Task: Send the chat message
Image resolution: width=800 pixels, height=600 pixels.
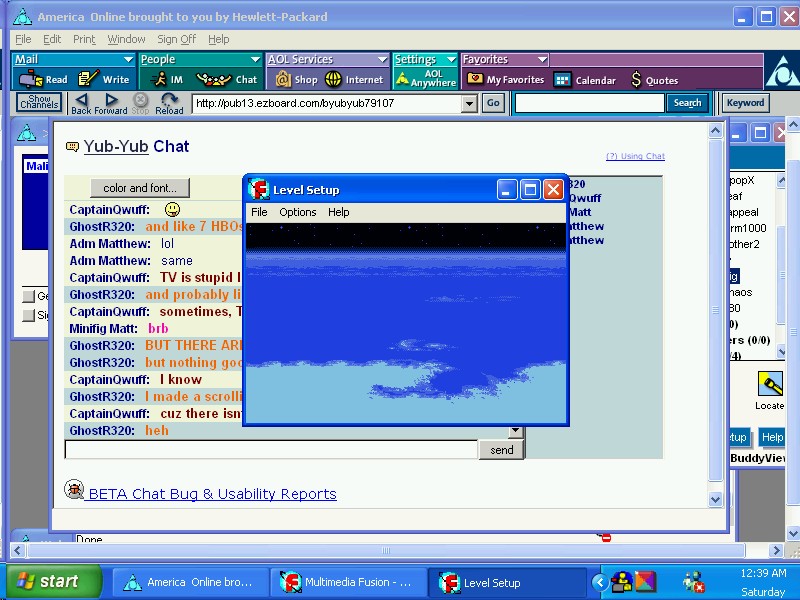Action: [502, 450]
